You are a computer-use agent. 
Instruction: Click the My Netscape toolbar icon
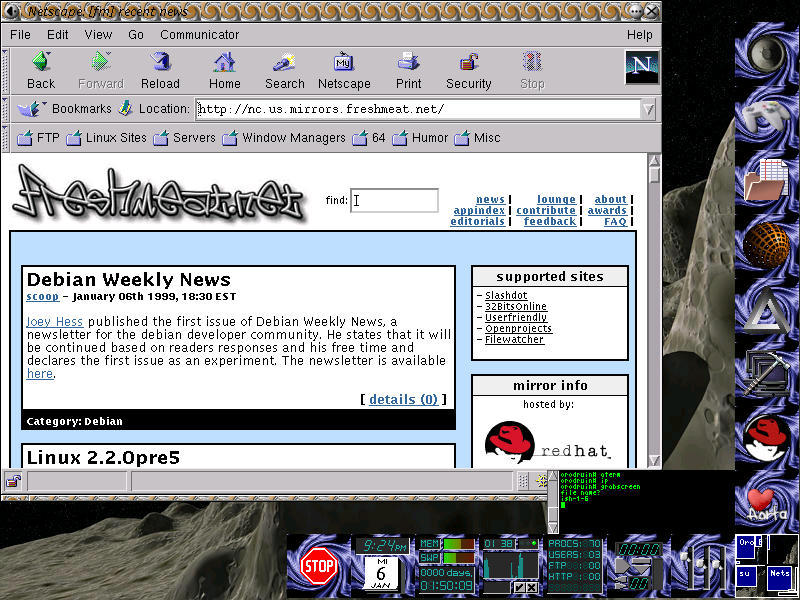(x=344, y=63)
